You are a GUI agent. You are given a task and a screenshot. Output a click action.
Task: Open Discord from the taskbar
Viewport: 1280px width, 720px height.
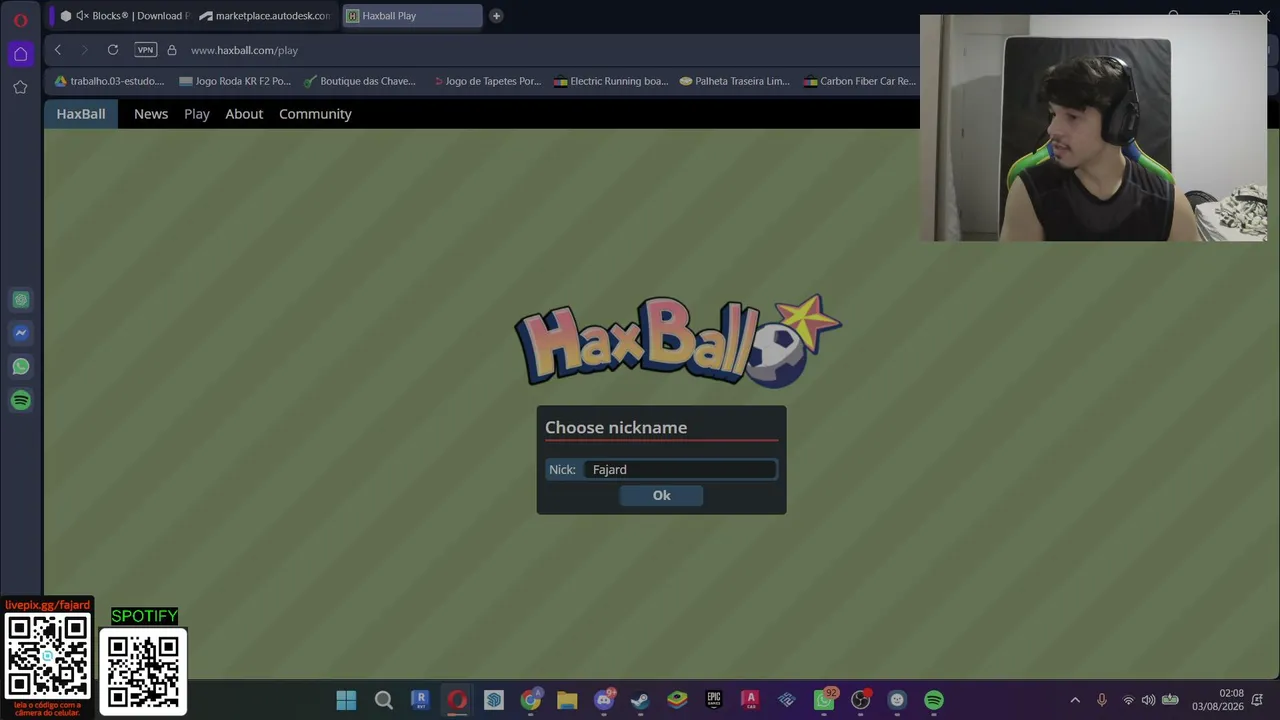[604, 700]
